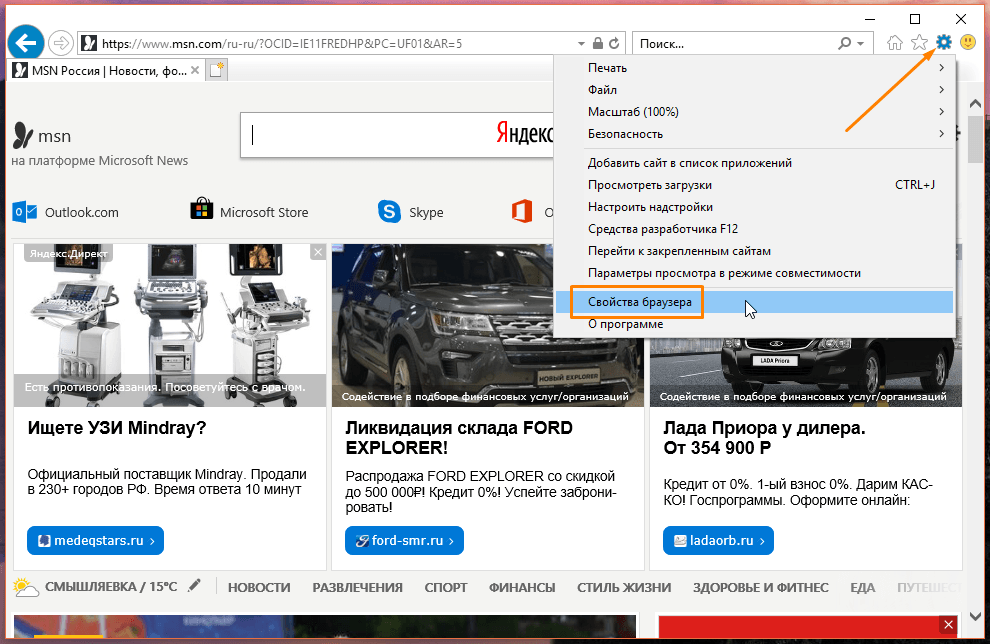Expand search provider dropdown arrow
Screen dimensions: 990x644
click(x=861, y=44)
